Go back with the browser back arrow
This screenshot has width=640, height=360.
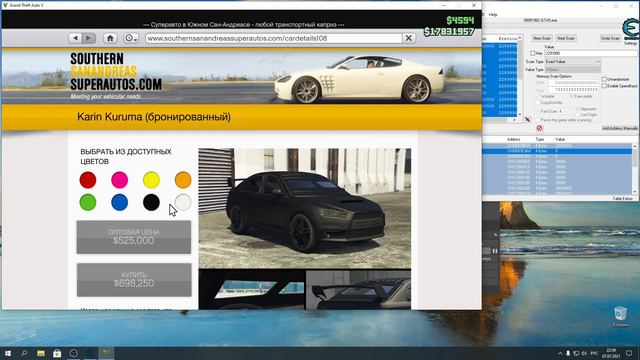[x=76, y=38]
